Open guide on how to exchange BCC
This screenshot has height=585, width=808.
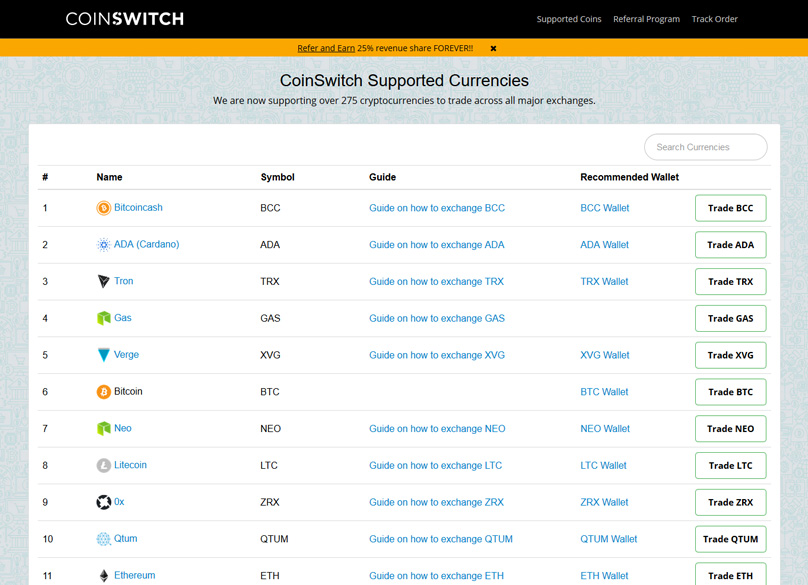coord(437,208)
